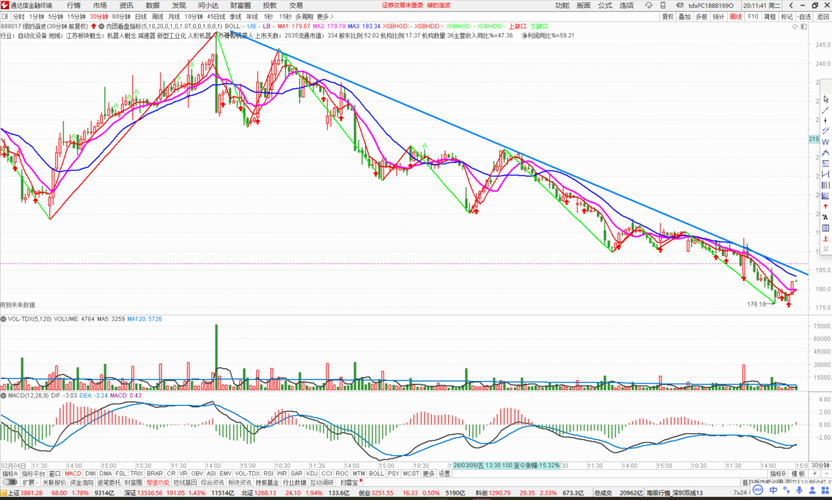Click the 返回 button
The height and width of the screenshot is (500, 832).
click(x=823, y=16)
